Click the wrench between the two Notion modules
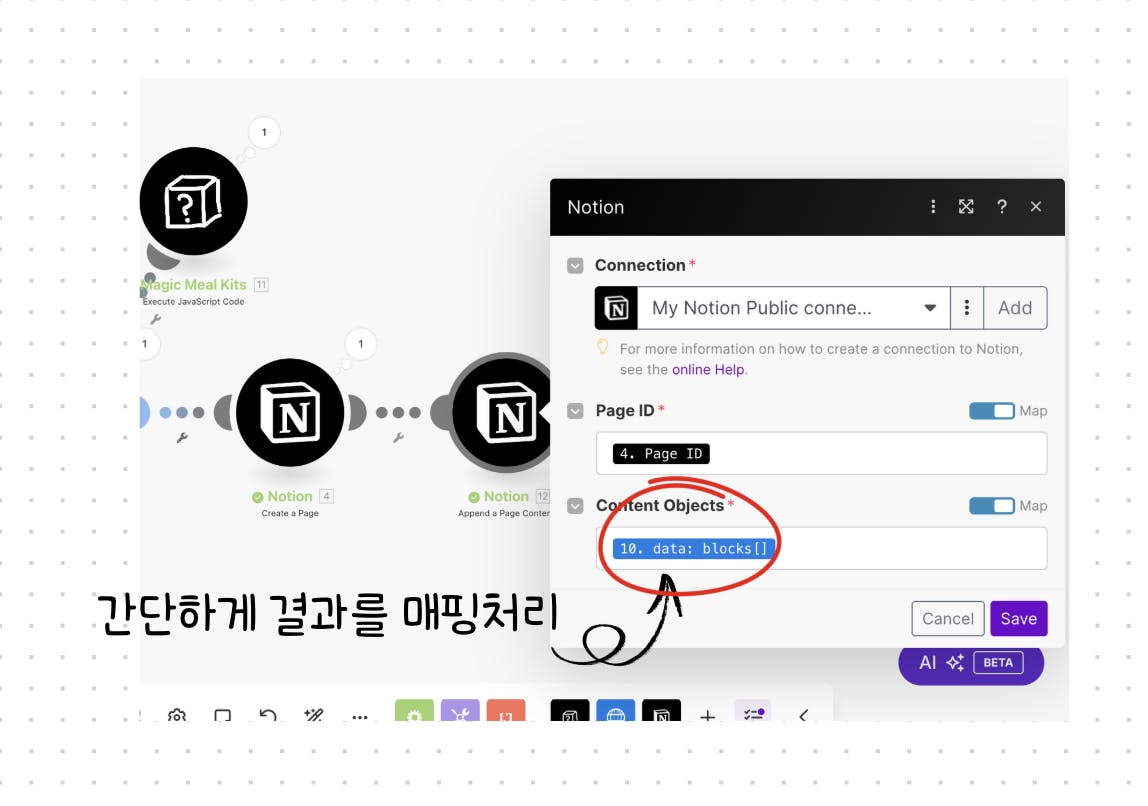This screenshot has height=806, width=1148. tap(398, 438)
